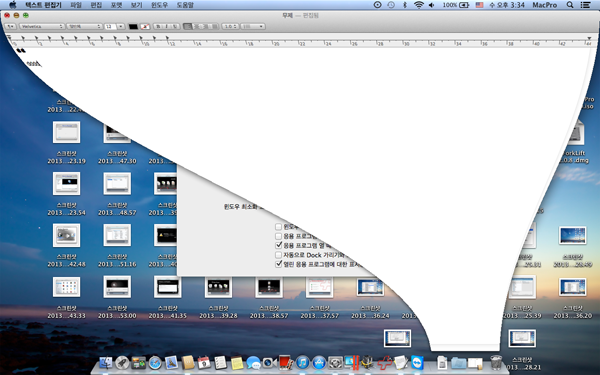The height and width of the screenshot is (375, 600).
Task: Select justified text alignment button
Action: click(214, 26)
